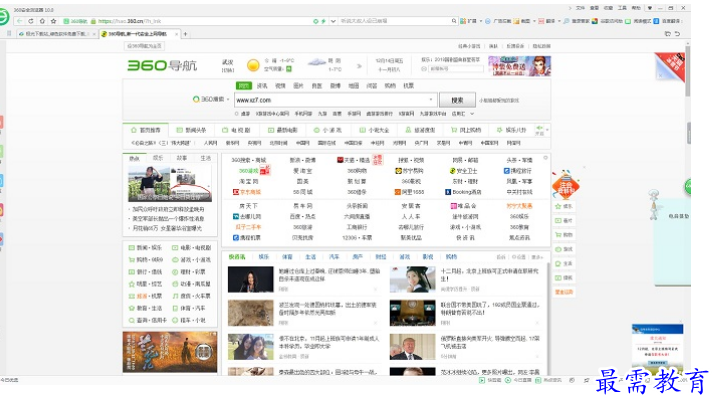Screen dimensions: 717x413
Task: Click the browser address bar
Action: (x=197, y=21)
